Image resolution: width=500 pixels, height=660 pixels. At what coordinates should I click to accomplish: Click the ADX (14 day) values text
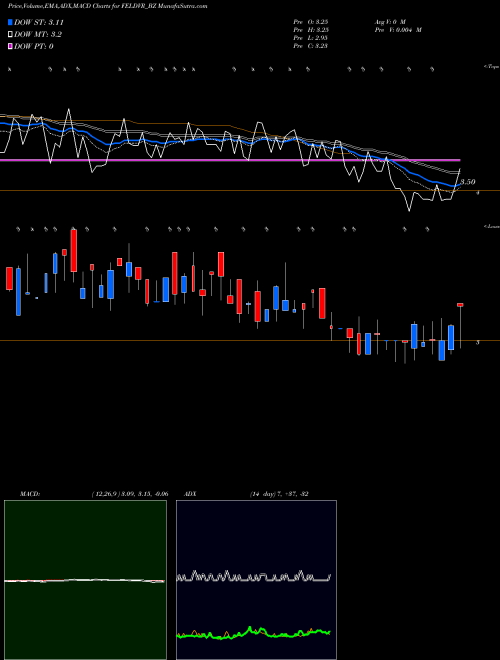point(279,494)
